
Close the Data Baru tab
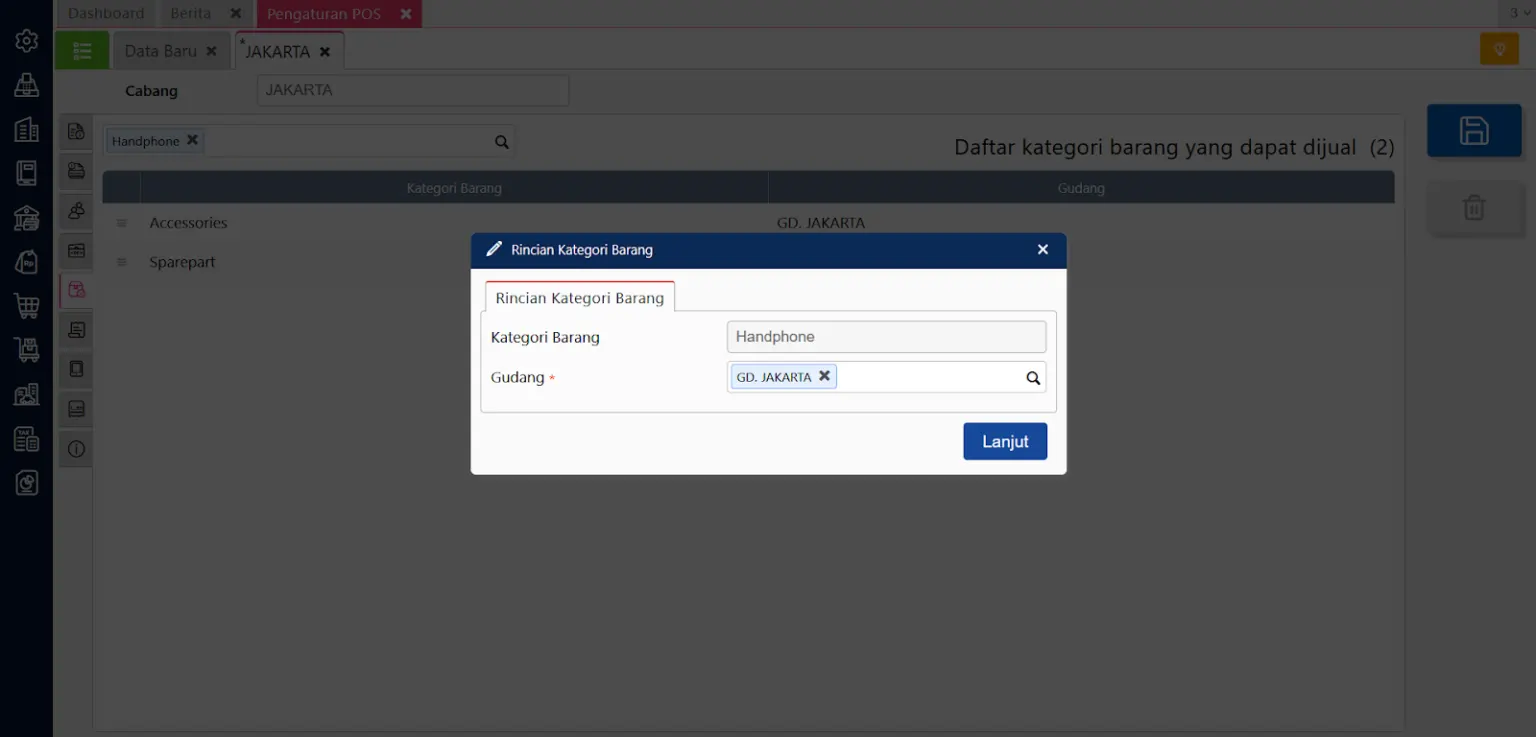[211, 51]
